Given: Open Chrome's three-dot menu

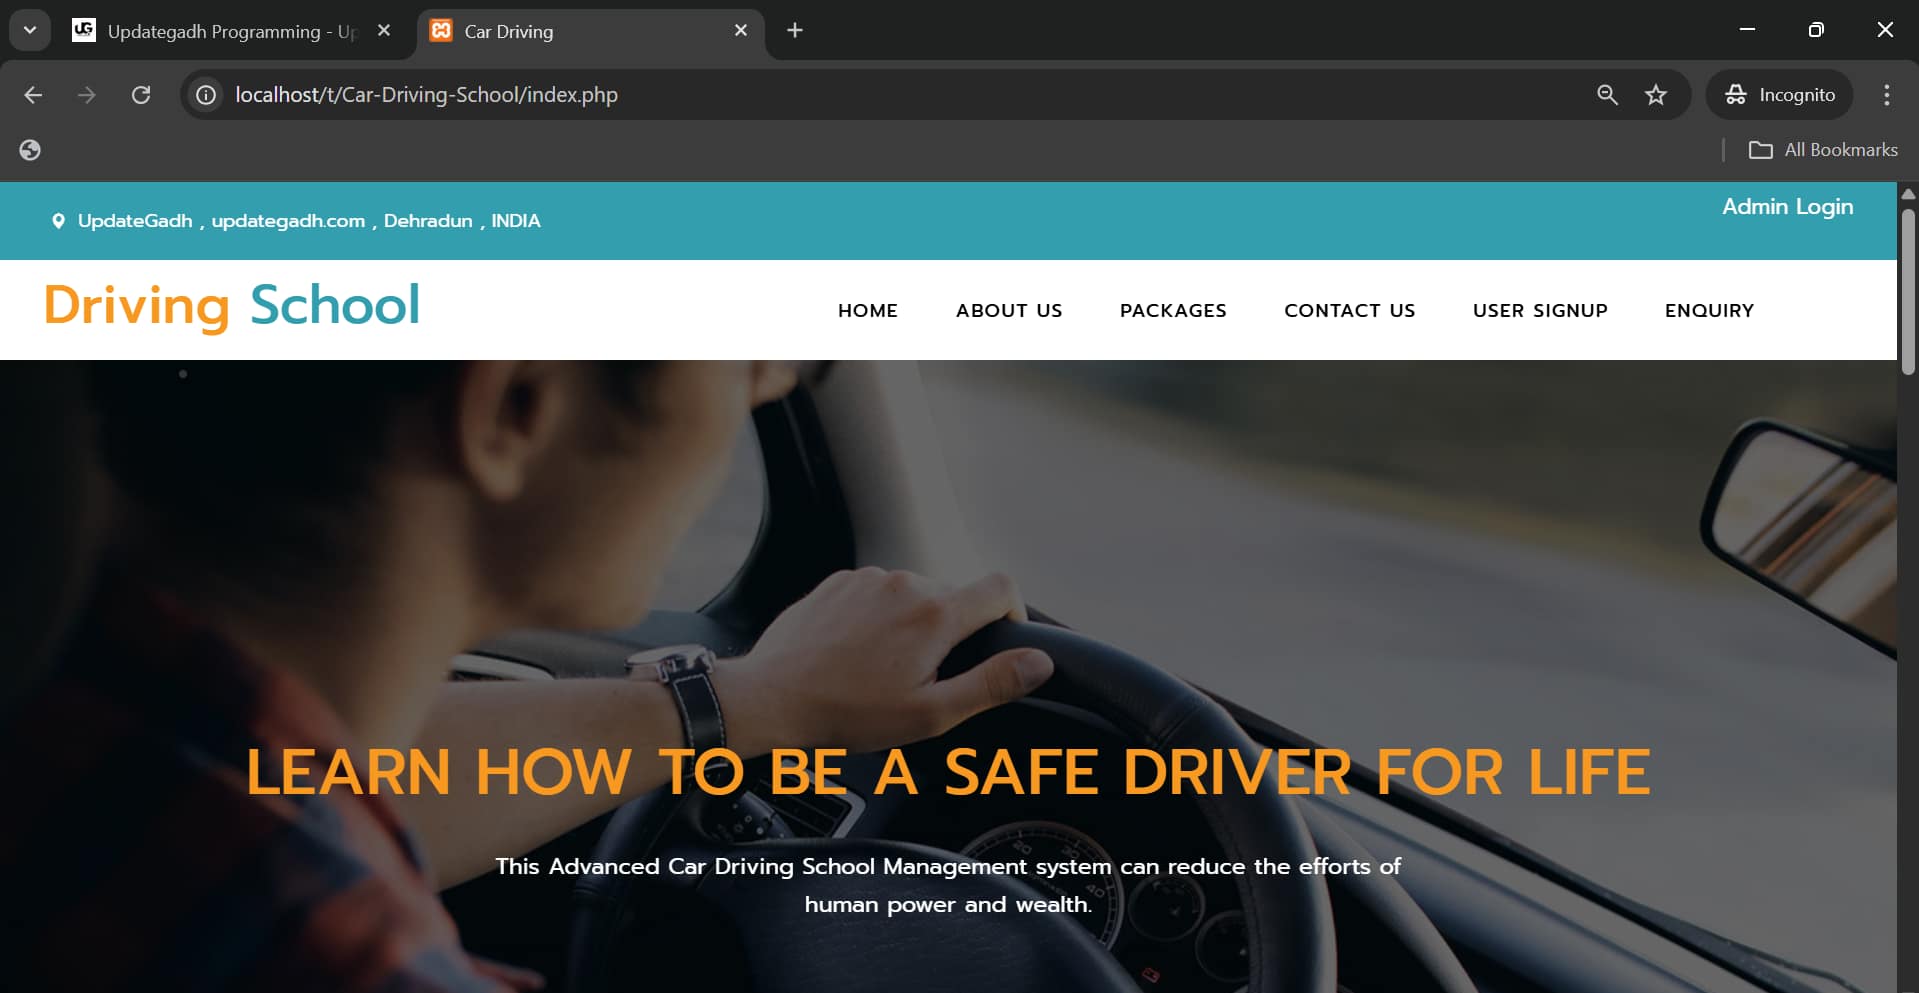Looking at the screenshot, I should [x=1887, y=95].
